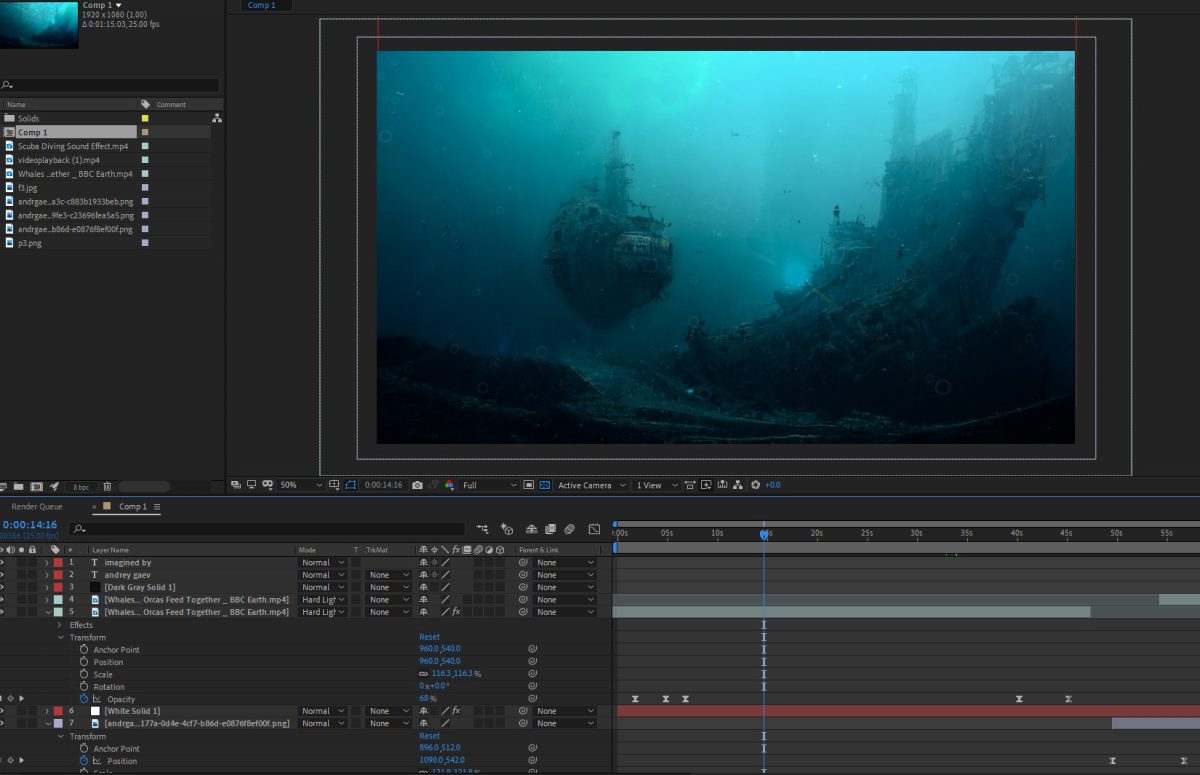This screenshot has width=1200, height=775.
Task: Click the exposure value +0.0
Action: (773, 485)
